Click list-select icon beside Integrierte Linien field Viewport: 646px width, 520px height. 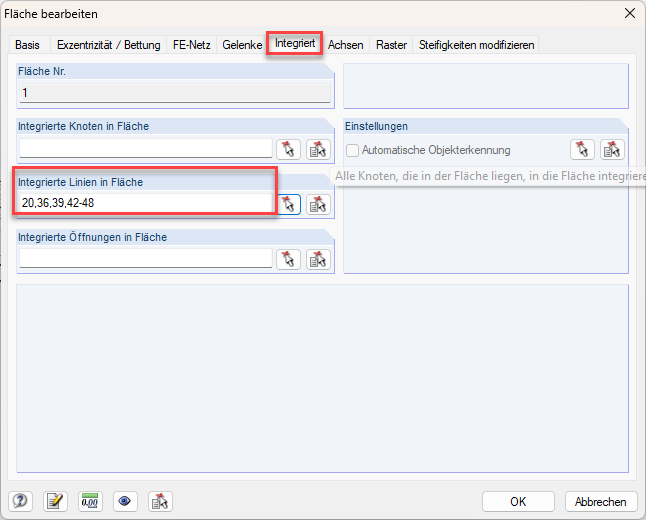318,204
